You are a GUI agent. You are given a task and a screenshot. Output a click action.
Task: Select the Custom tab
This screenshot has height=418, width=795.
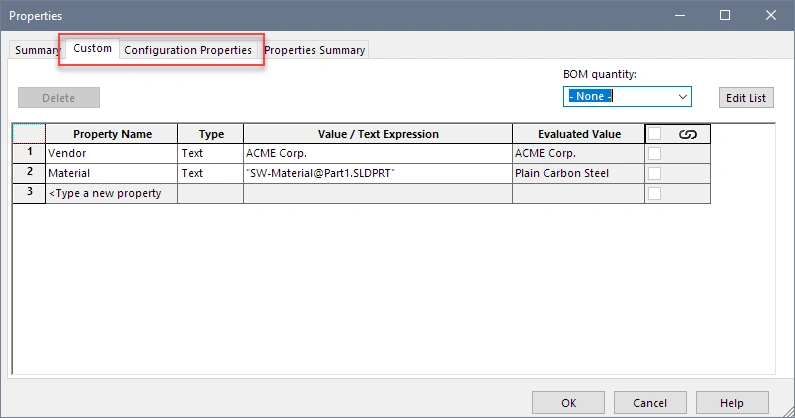(93, 49)
